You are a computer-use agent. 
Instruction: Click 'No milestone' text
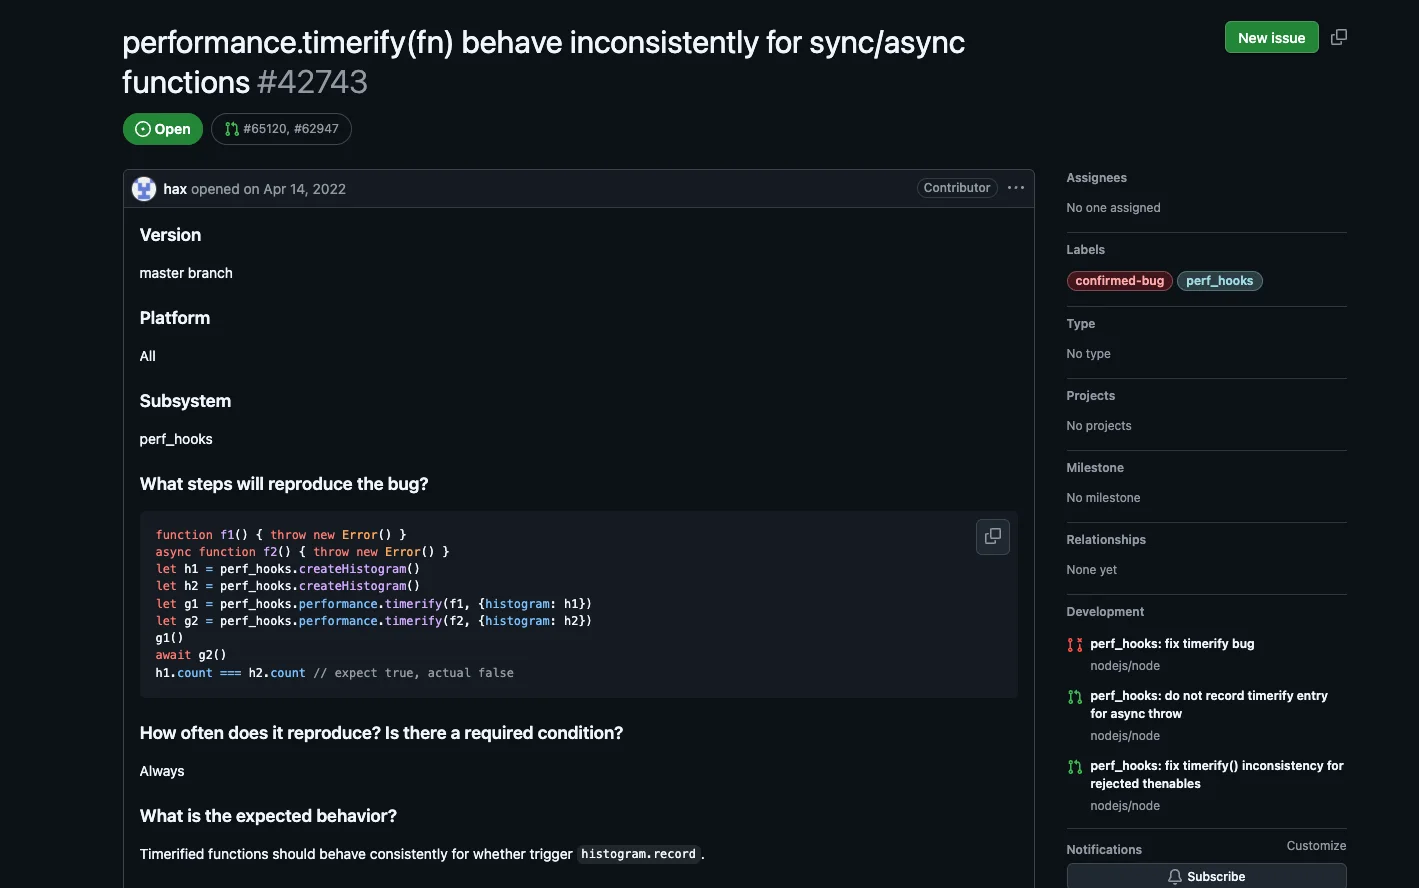(x=1103, y=498)
